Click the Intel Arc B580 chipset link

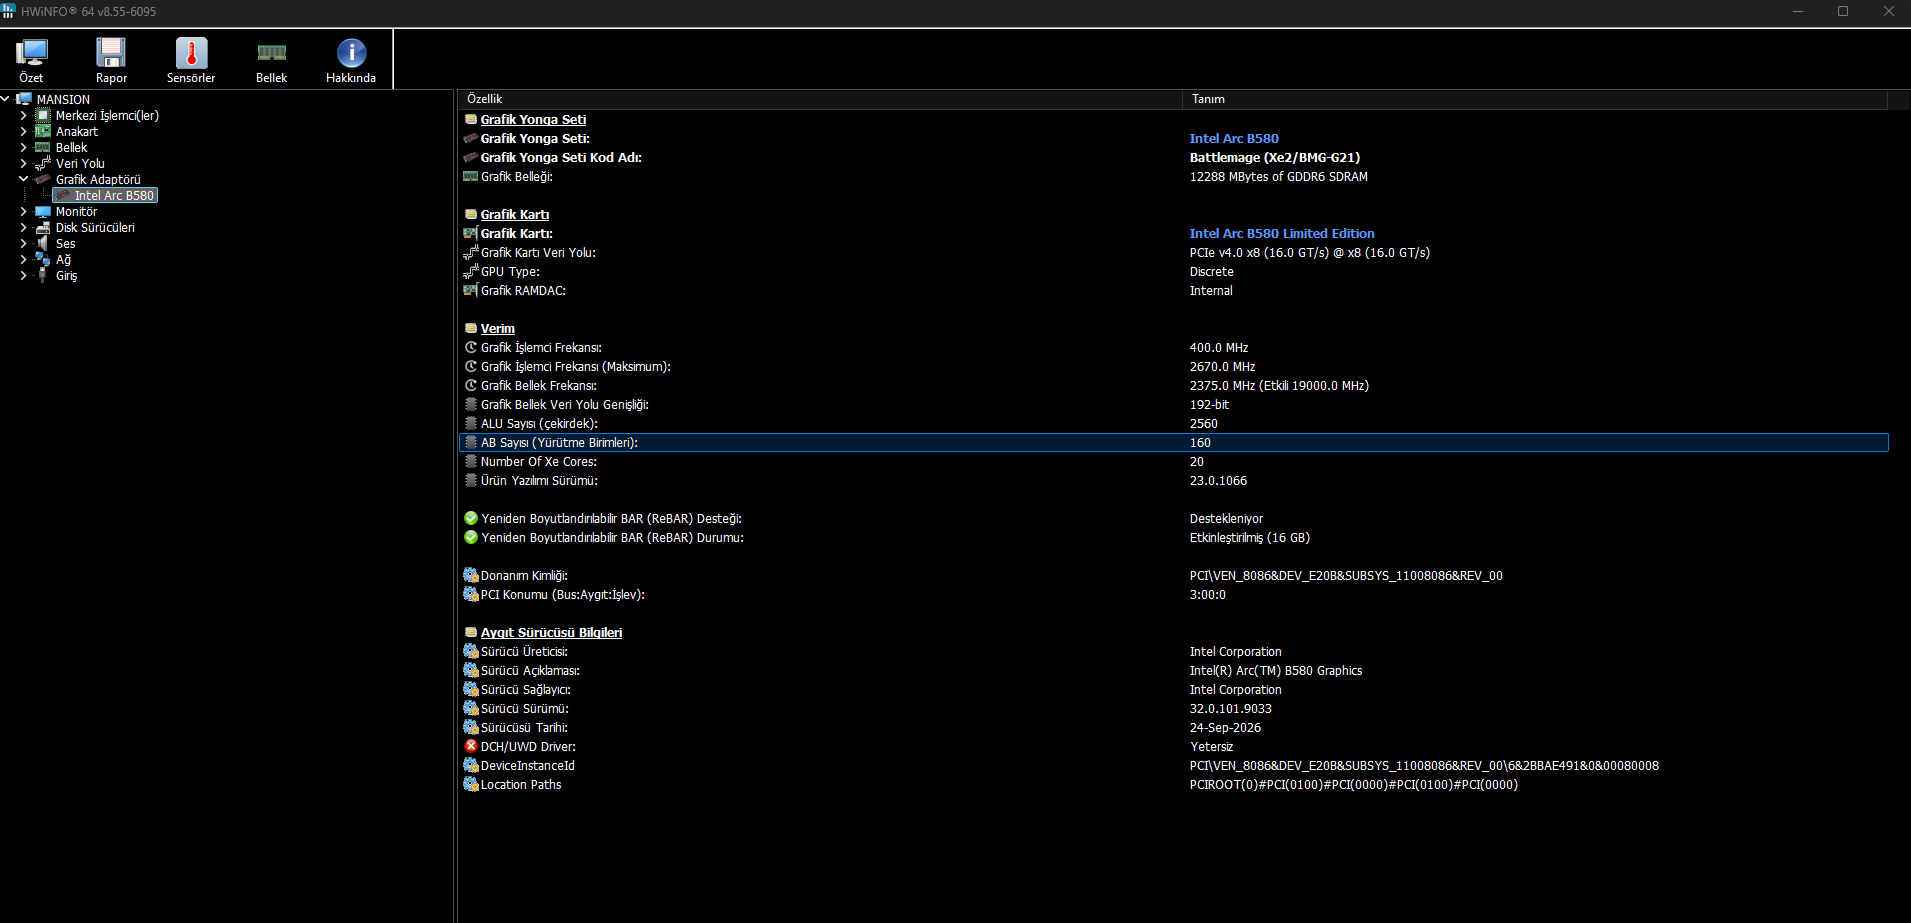coord(1234,139)
